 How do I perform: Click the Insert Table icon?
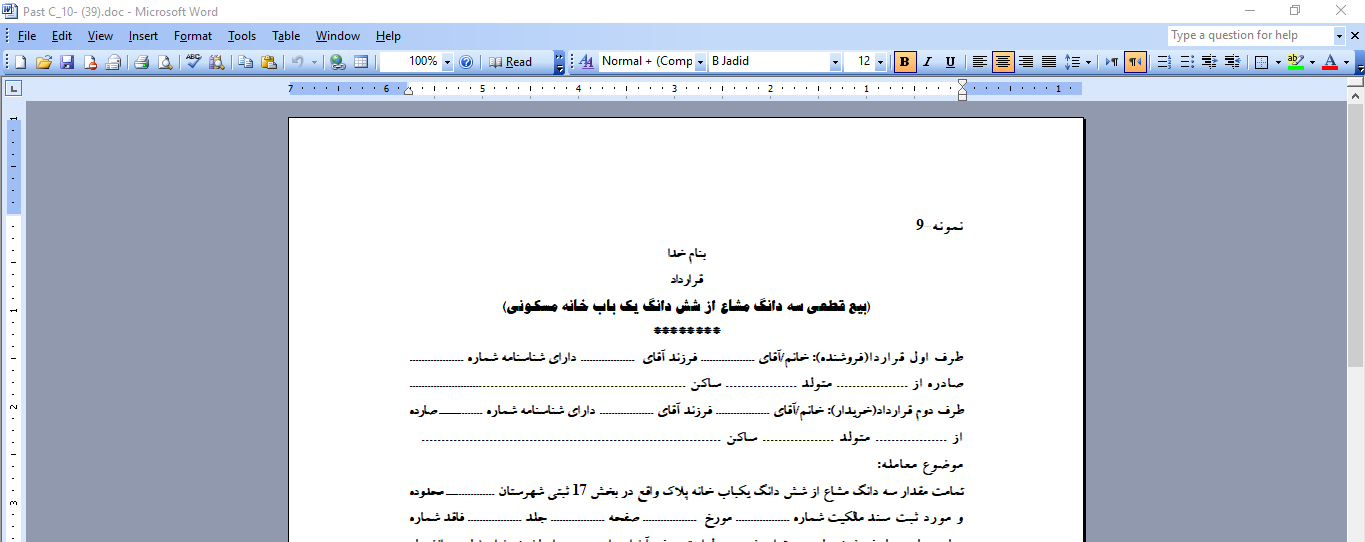[361, 62]
